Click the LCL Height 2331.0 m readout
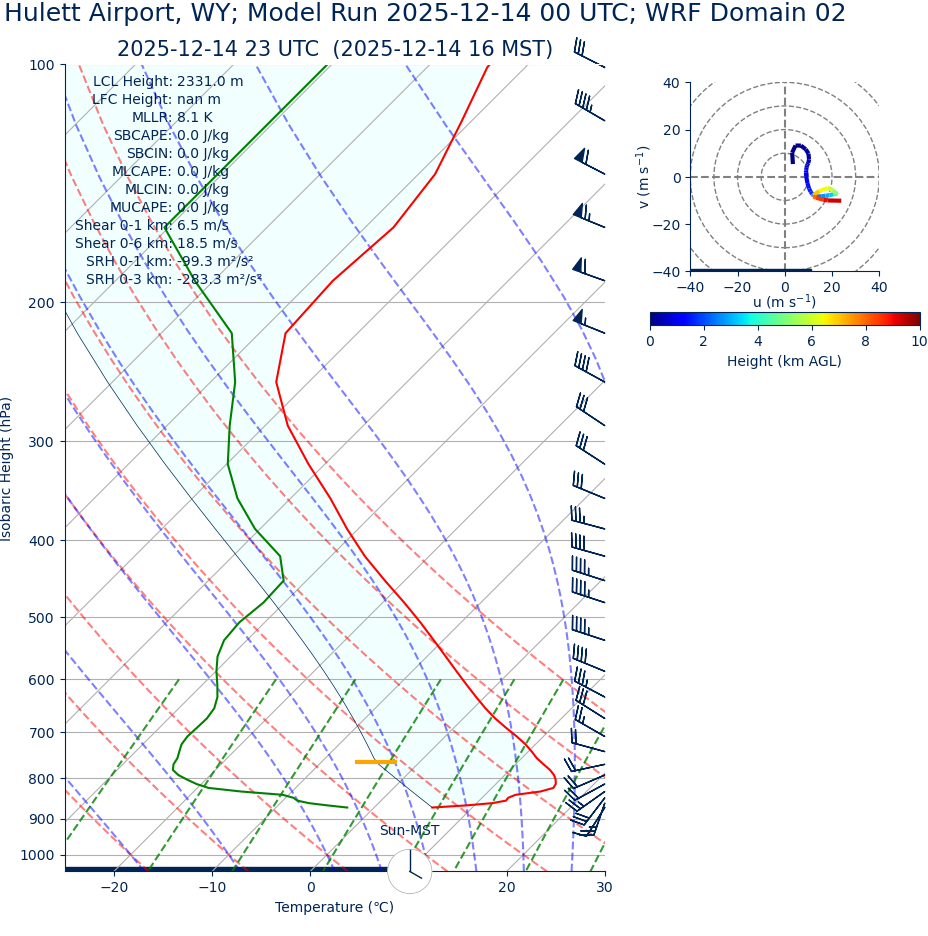928x936 pixels. tap(167, 82)
